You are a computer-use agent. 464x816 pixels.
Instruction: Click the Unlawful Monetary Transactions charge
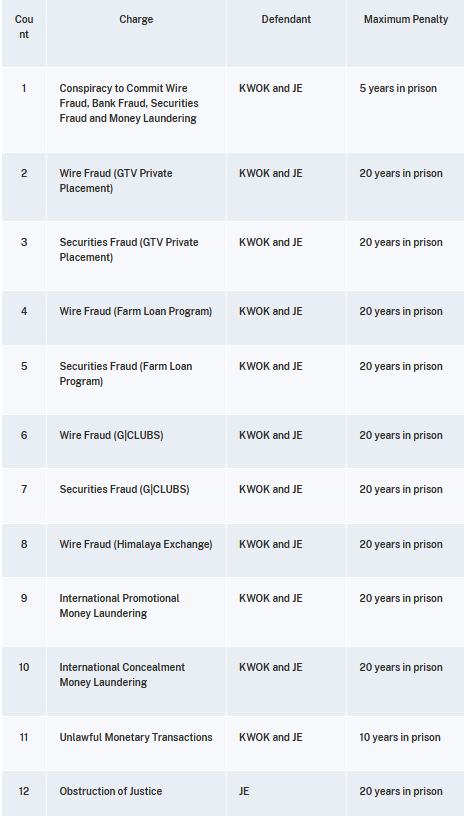(136, 737)
